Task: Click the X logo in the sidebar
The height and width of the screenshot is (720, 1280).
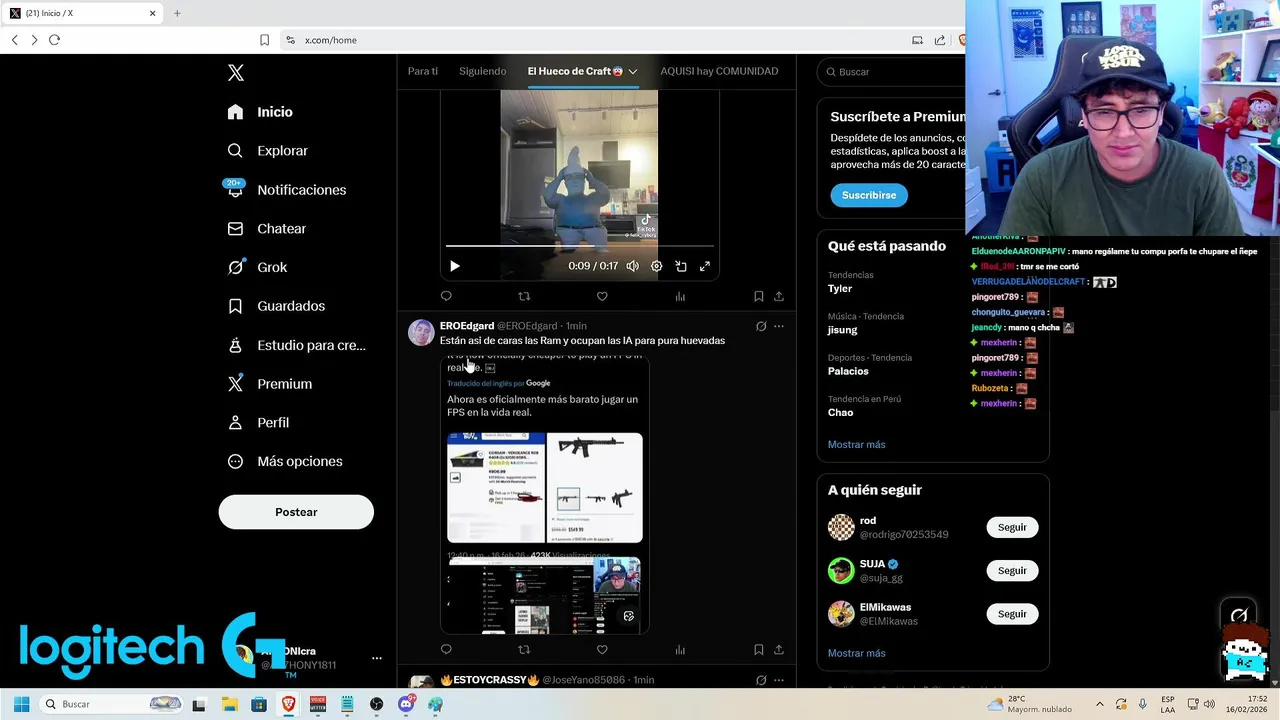Action: 236,73
